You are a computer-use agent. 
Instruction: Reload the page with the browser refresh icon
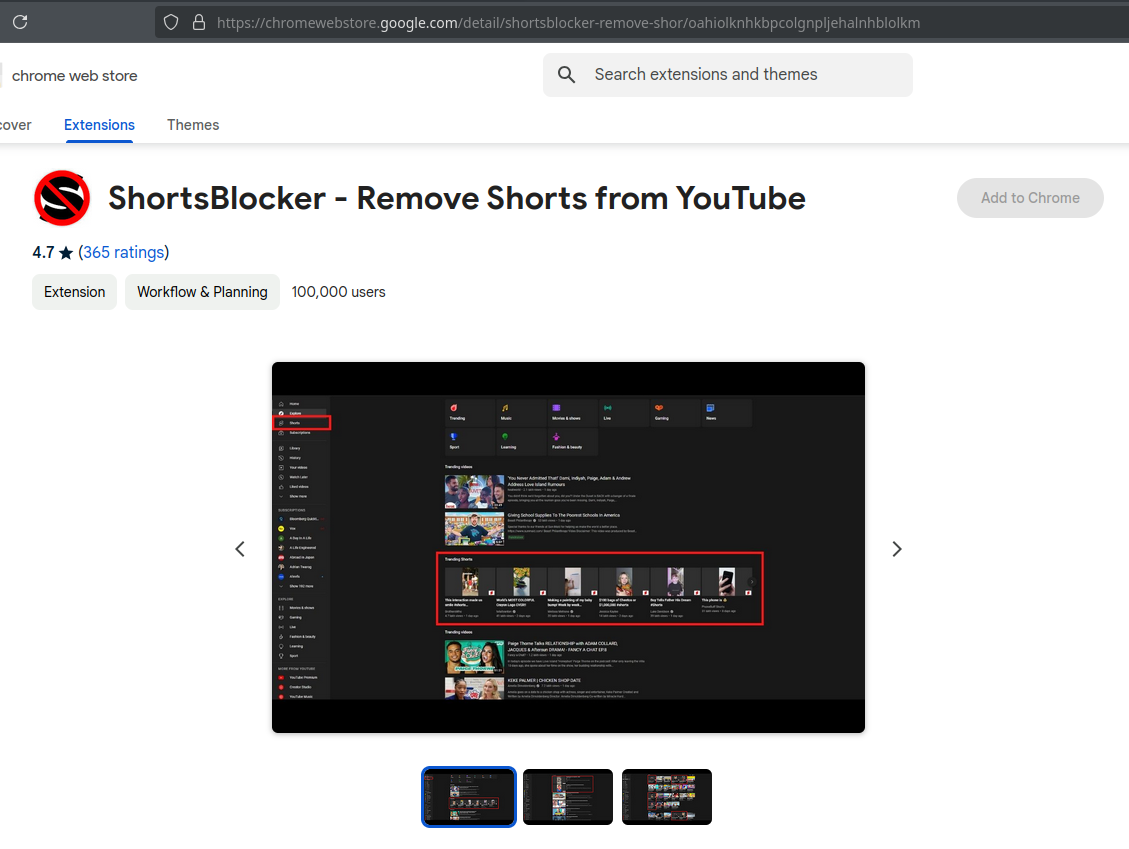coord(20,21)
